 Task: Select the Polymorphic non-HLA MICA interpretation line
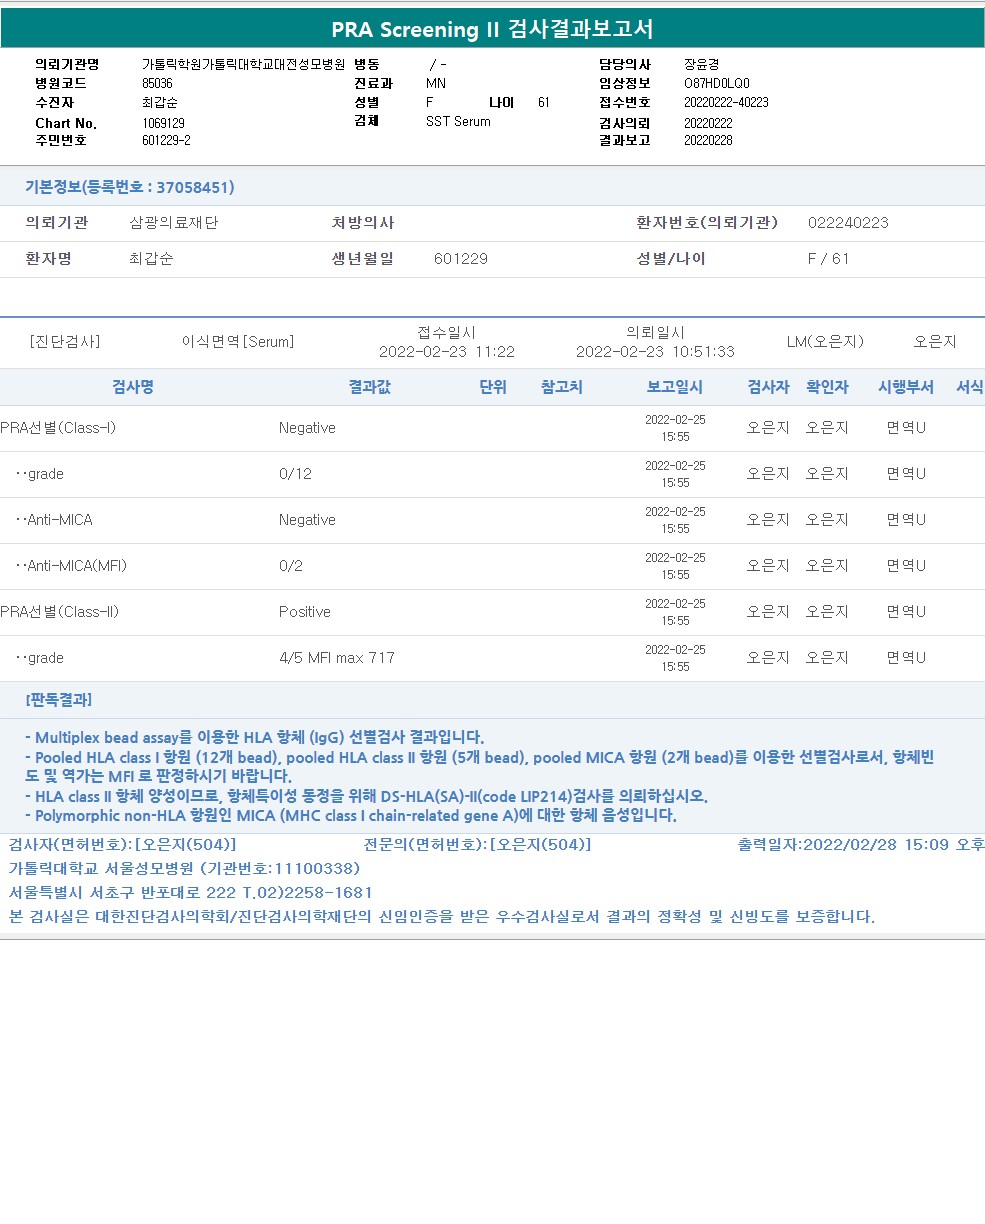click(351, 815)
